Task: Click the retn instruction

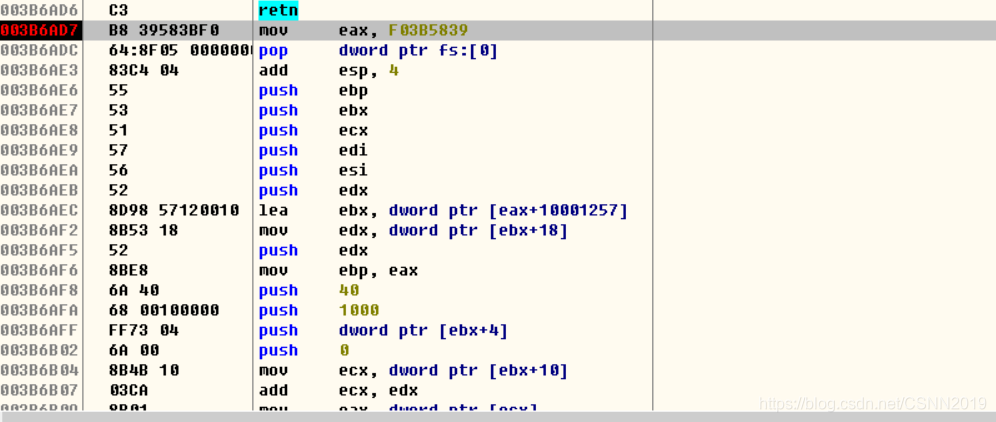Action: tap(278, 10)
